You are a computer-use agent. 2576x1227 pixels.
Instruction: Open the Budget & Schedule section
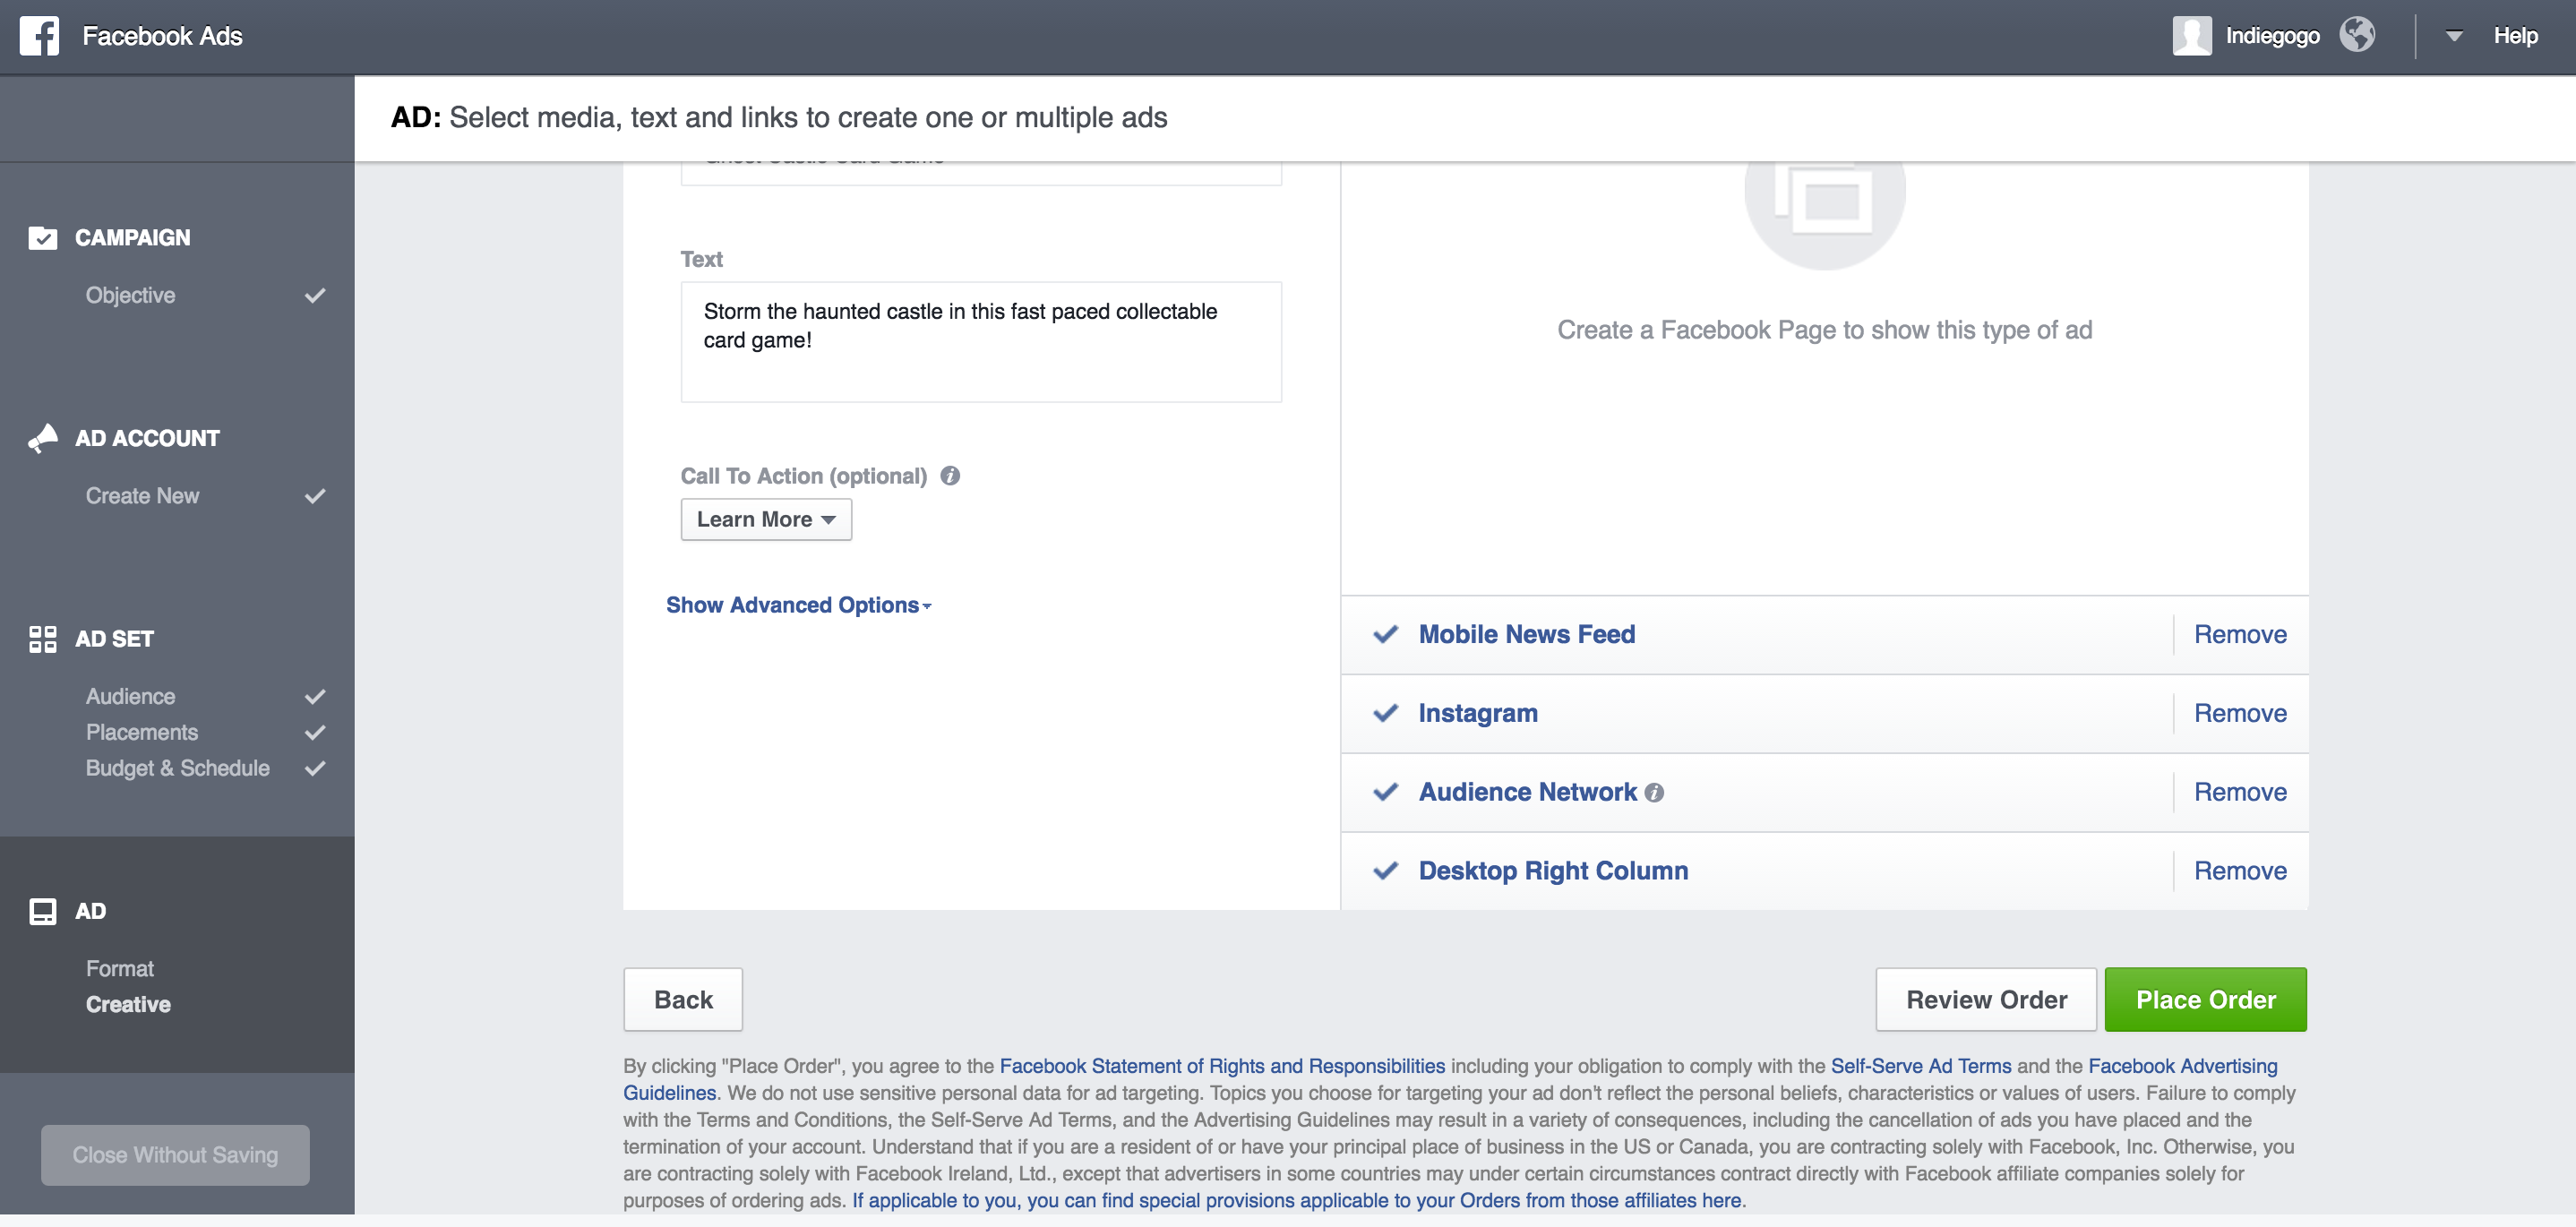click(x=177, y=768)
